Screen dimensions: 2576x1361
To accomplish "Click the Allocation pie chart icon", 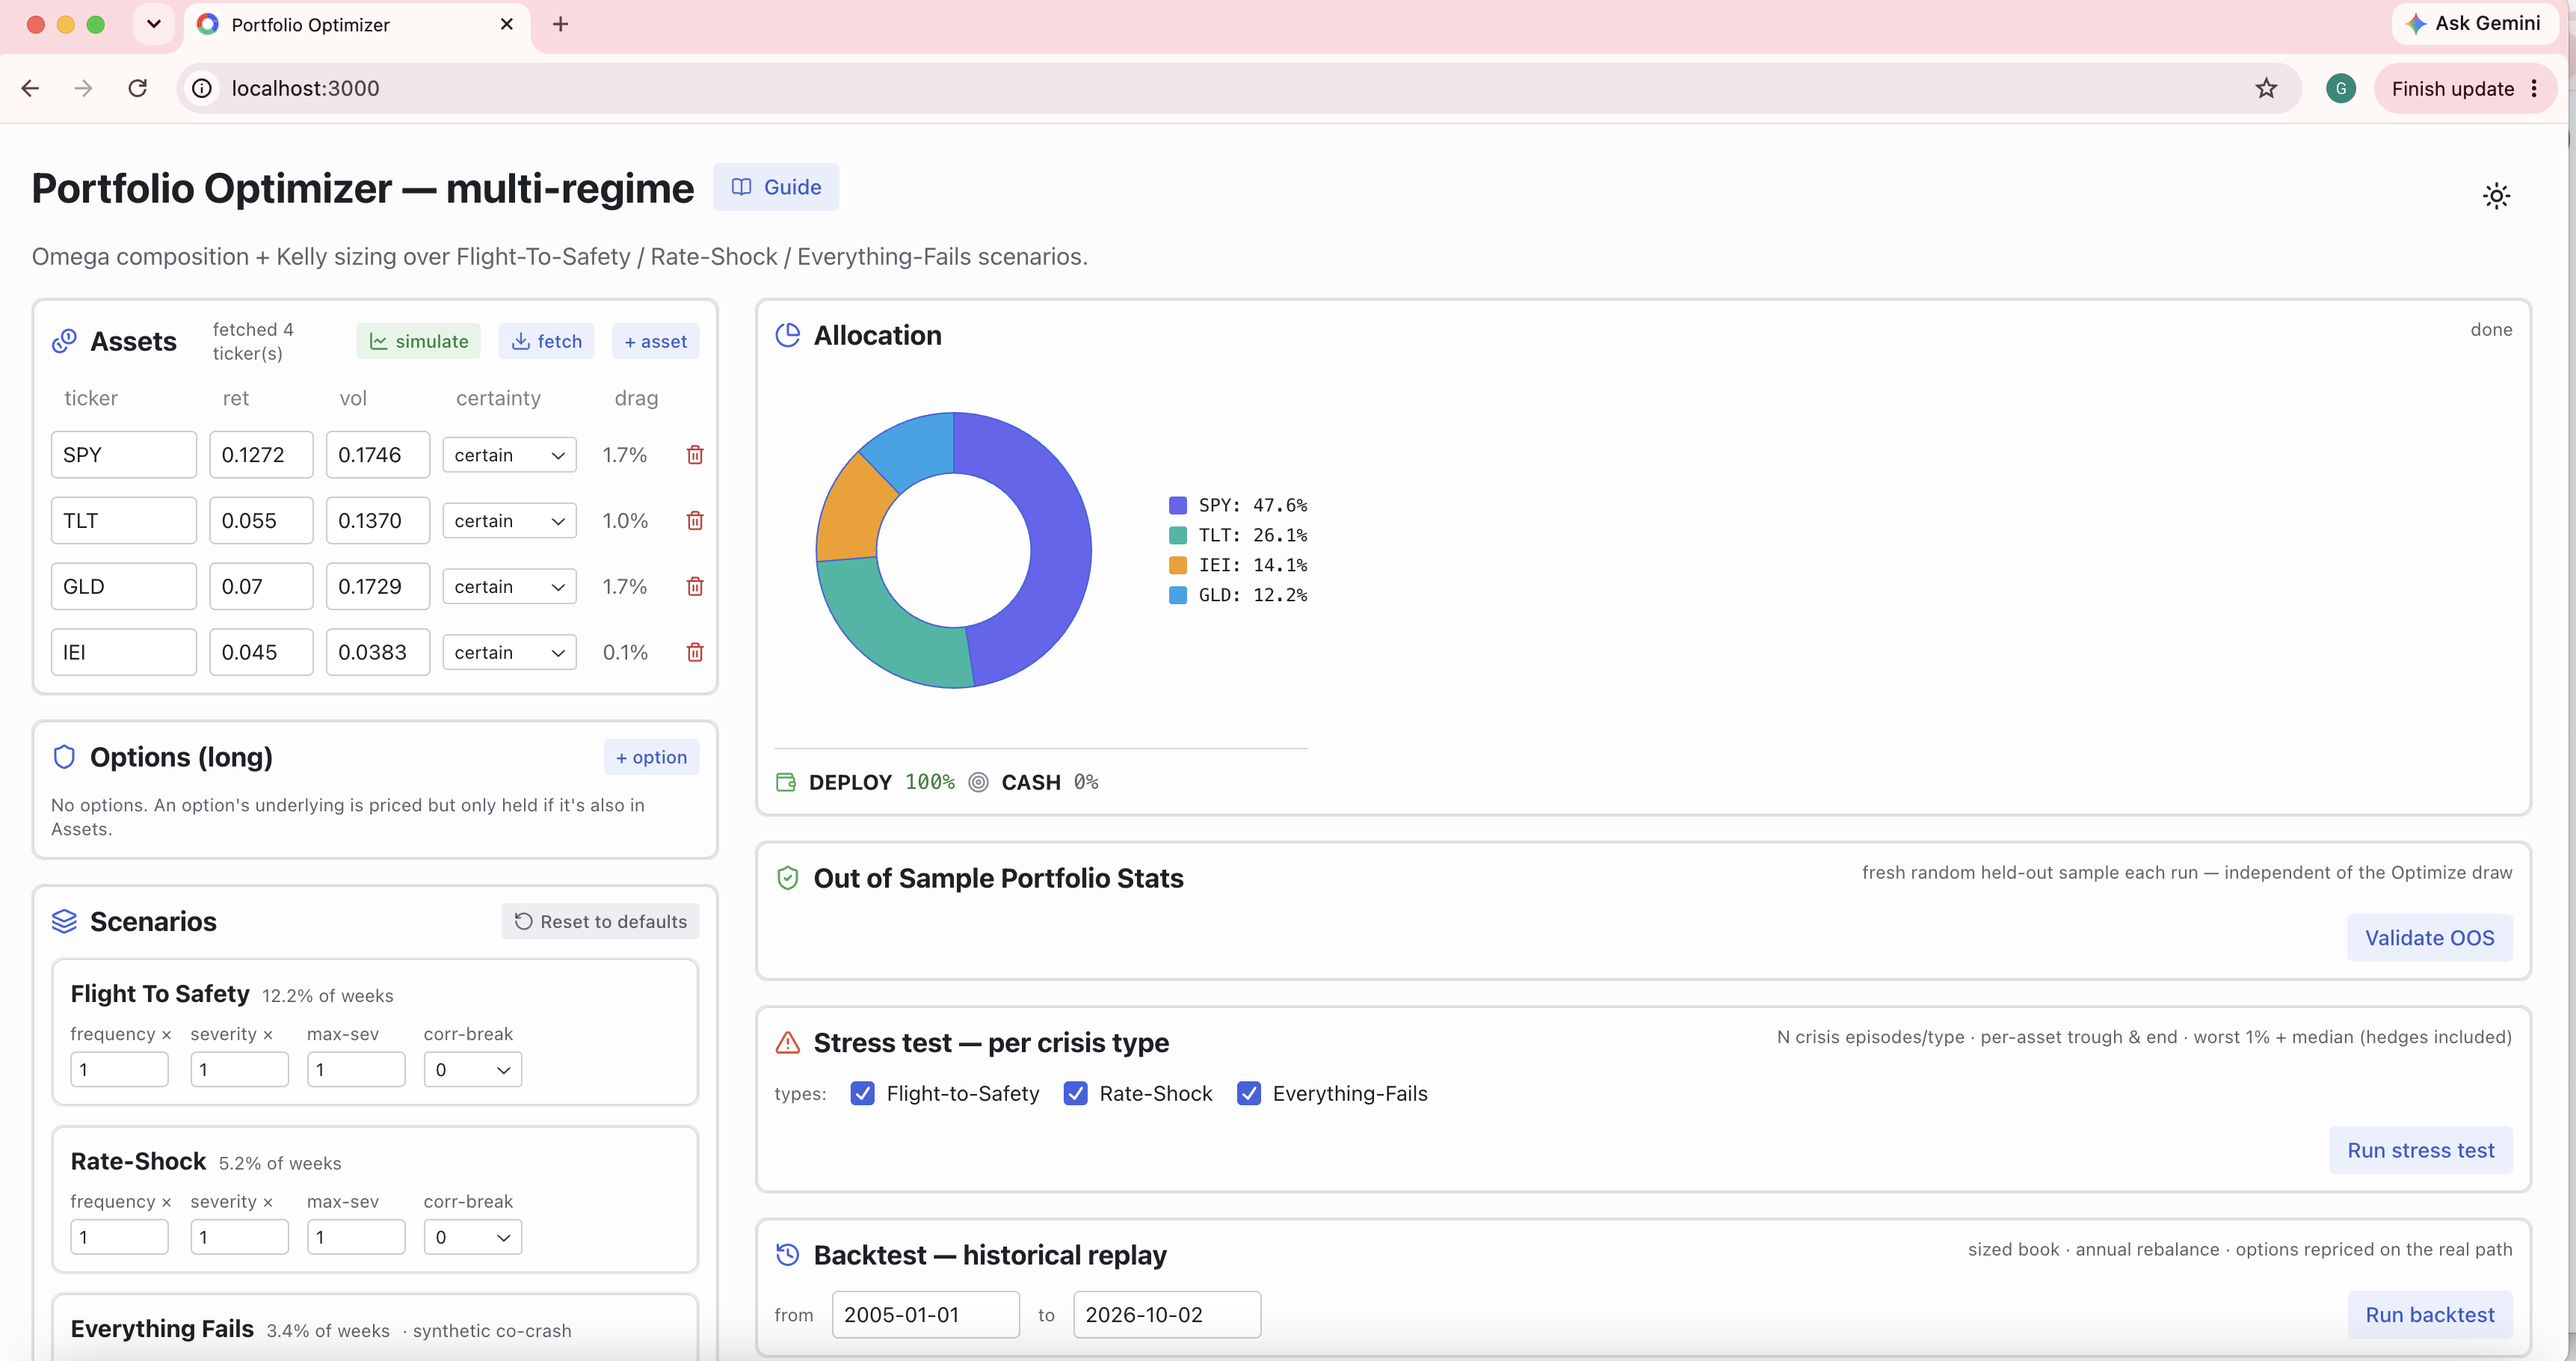I will [x=788, y=335].
